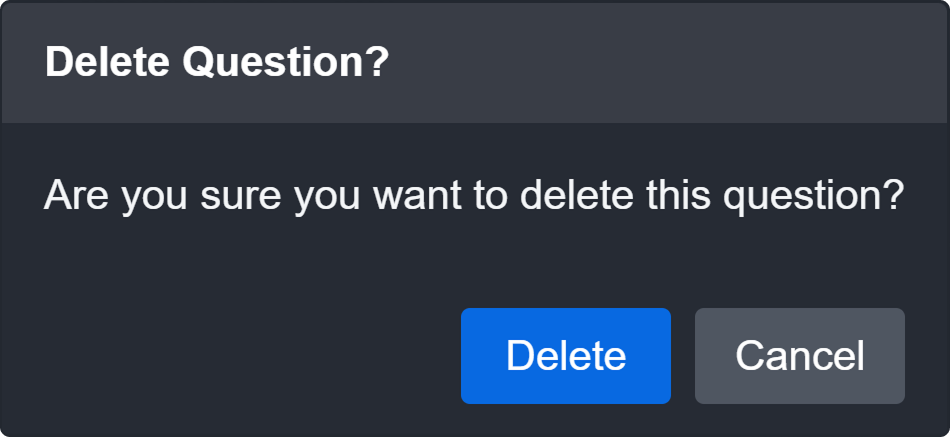Click the gray Cancel button
The height and width of the screenshot is (437, 950).
pos(799,356)
